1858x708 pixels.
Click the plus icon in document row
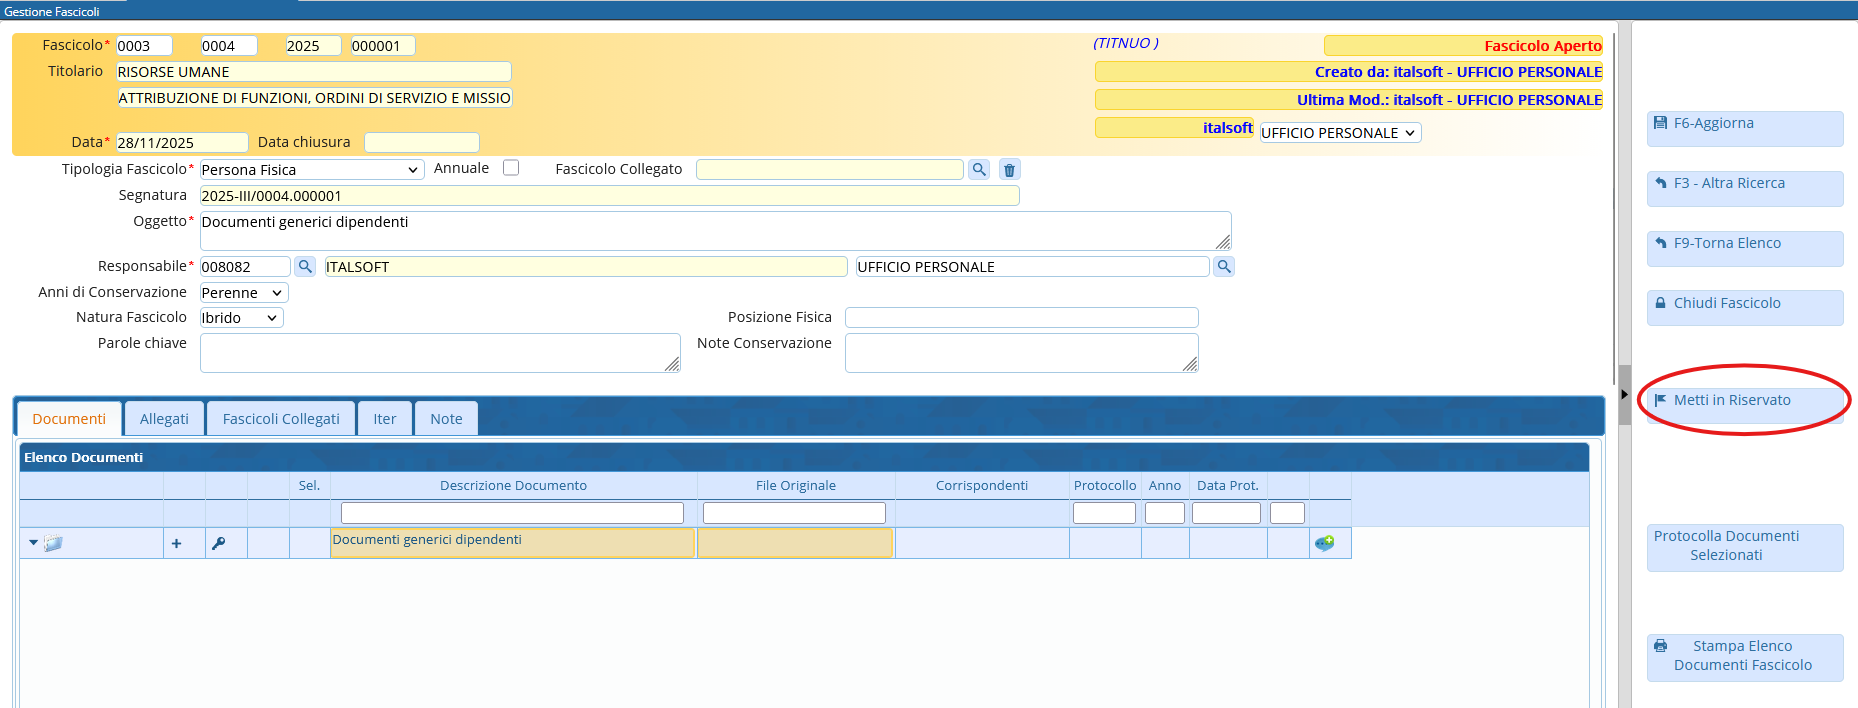177,544
